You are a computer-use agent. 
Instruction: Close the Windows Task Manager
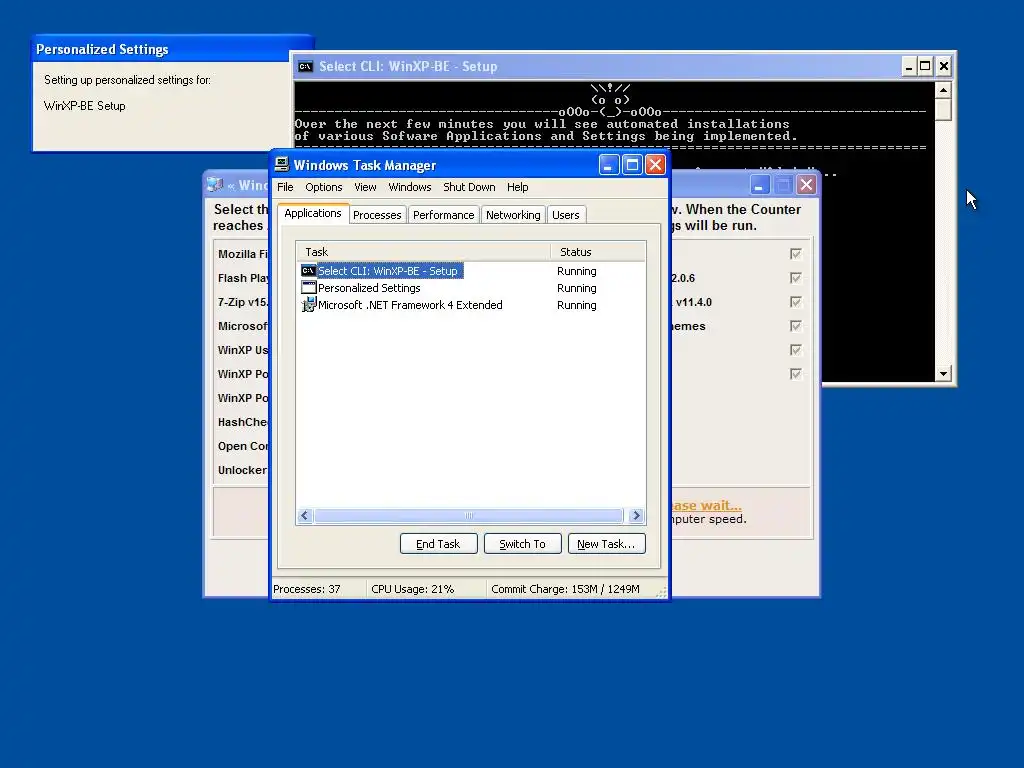[655, 165]
